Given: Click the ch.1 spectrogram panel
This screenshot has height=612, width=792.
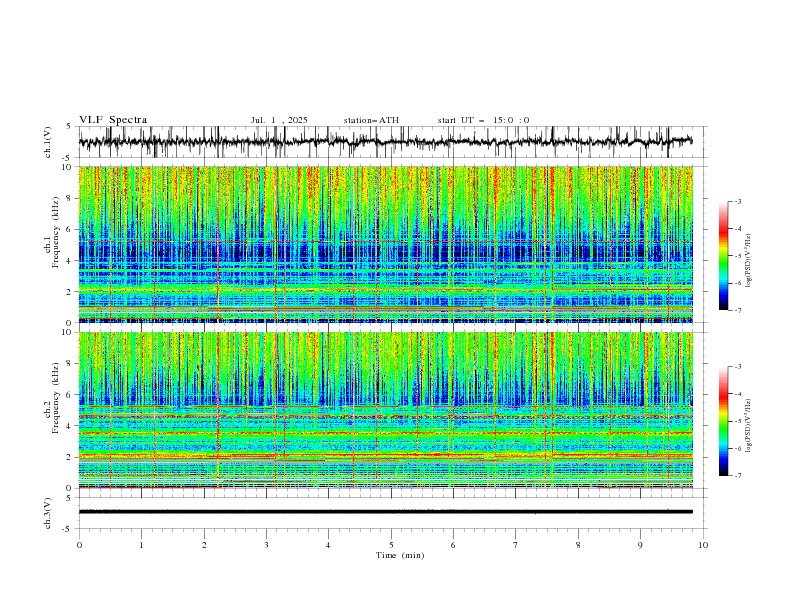Looking at the screenshot, I should point(385,244).
